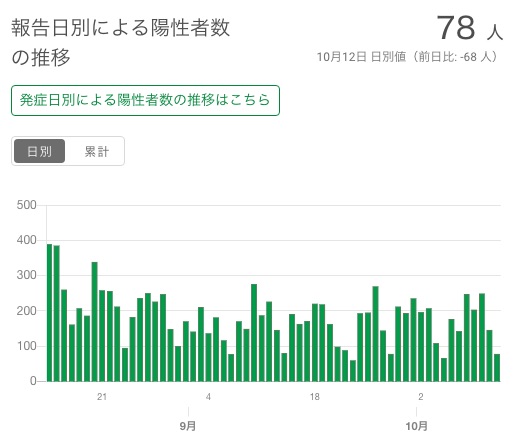Select the 日別 toggle option
Viewport: 514px width, 438px height.
[39, 151]
